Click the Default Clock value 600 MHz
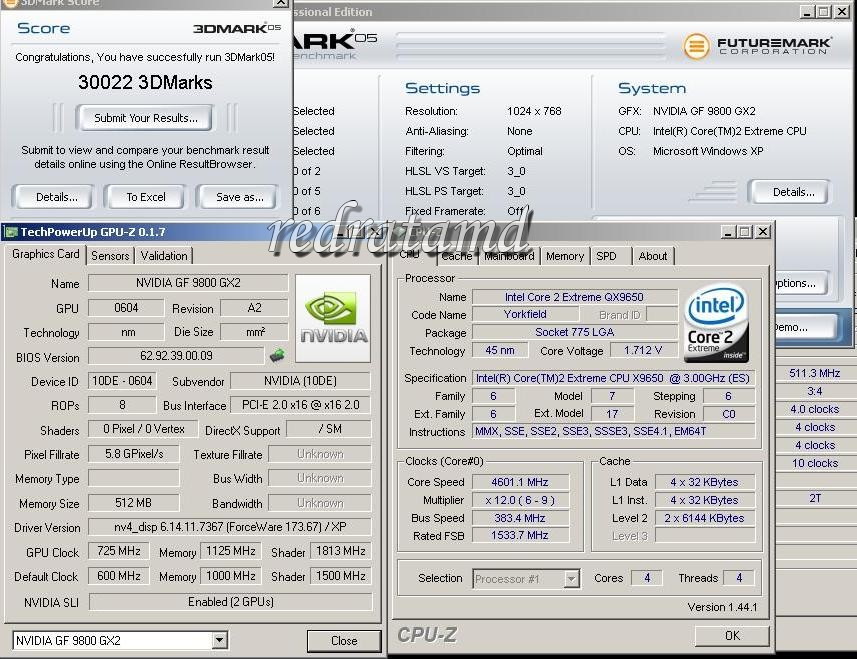The image size is (857, 659). 119,576
